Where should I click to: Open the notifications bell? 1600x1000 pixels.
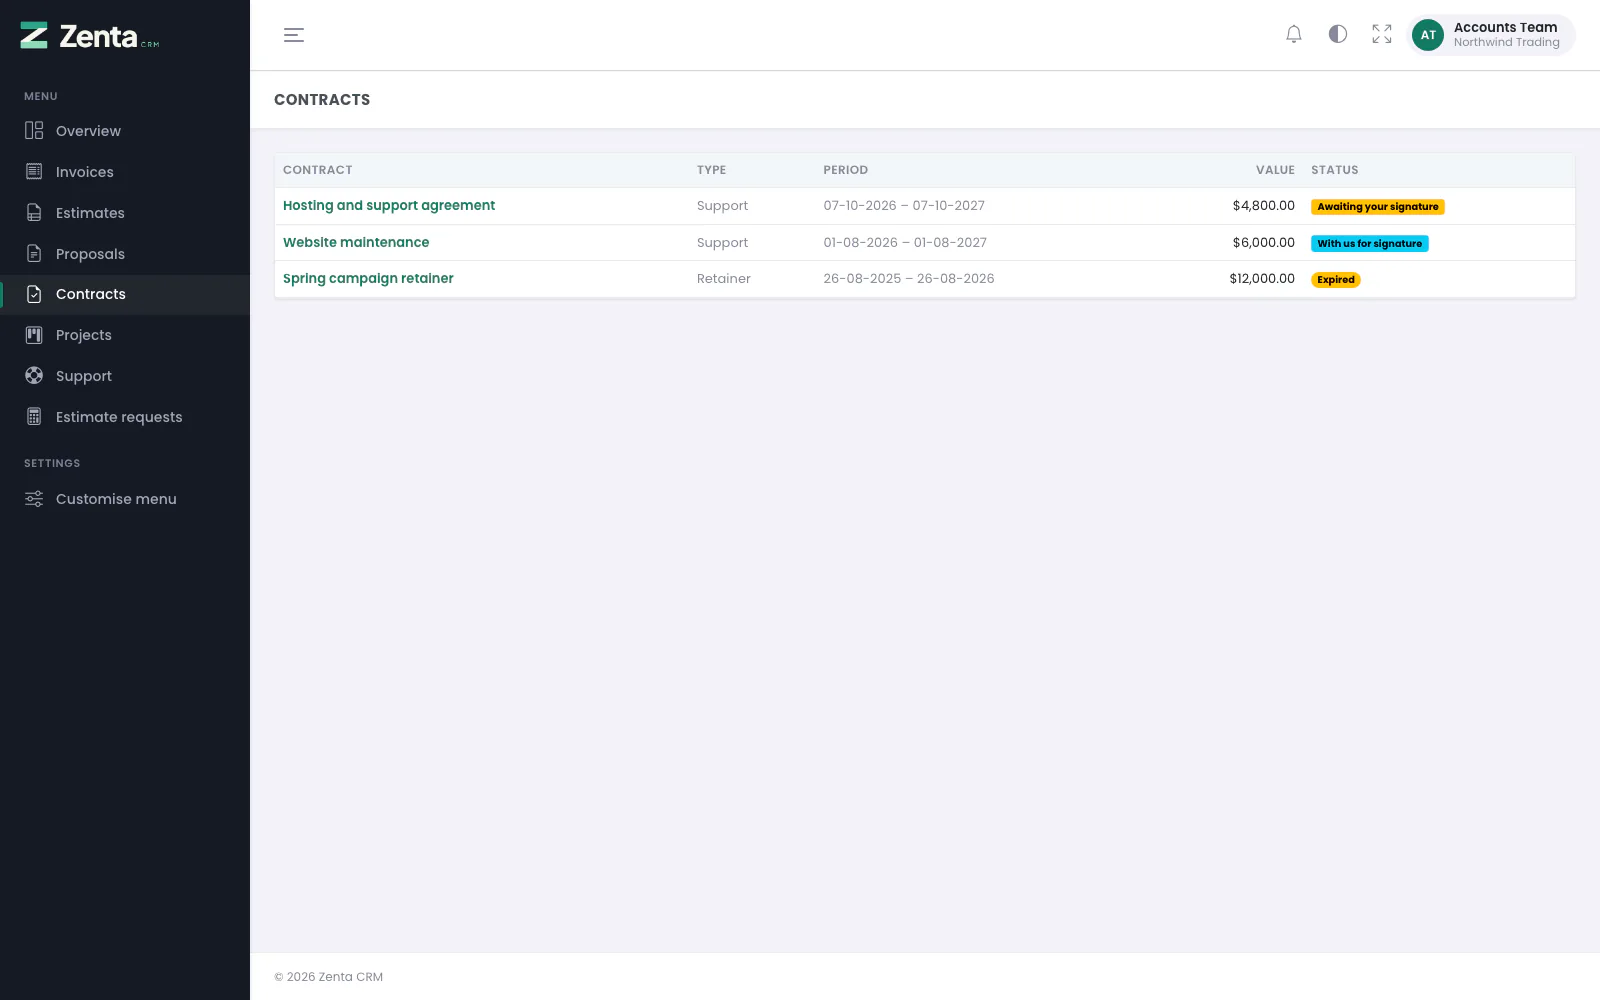pyautogui.click(x=1294, y=35)
